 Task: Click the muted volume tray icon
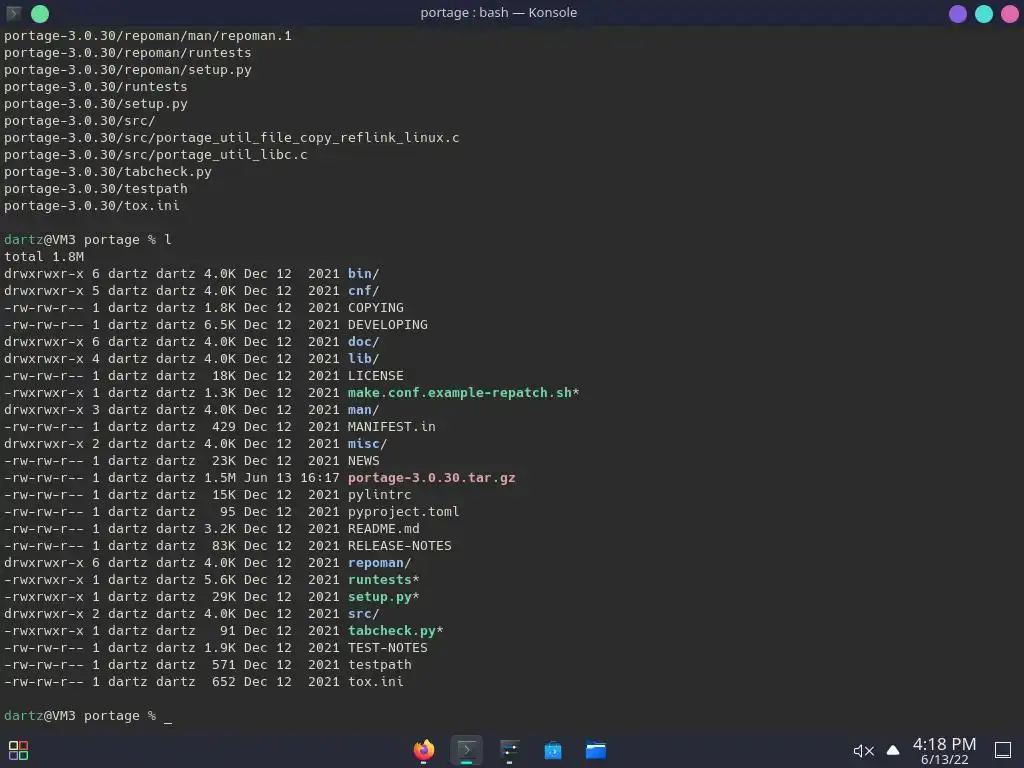click(863, 751)
